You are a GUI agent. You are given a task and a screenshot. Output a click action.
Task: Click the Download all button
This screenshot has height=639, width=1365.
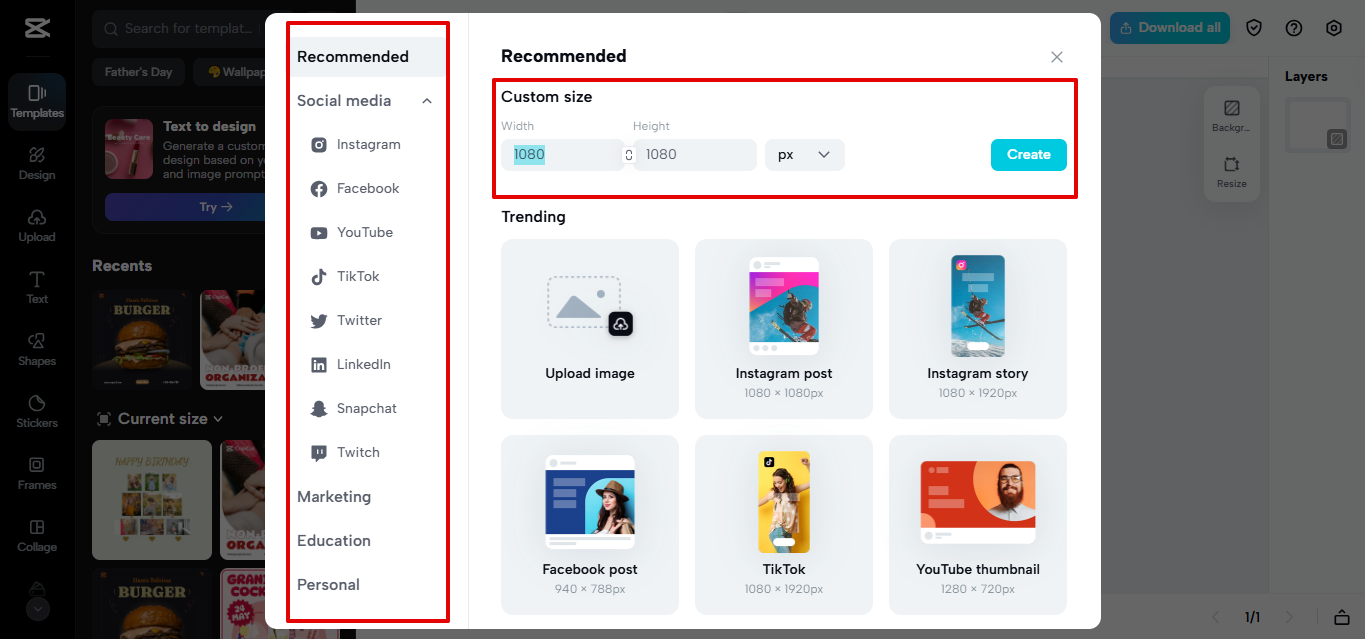tap(1169, 27)
